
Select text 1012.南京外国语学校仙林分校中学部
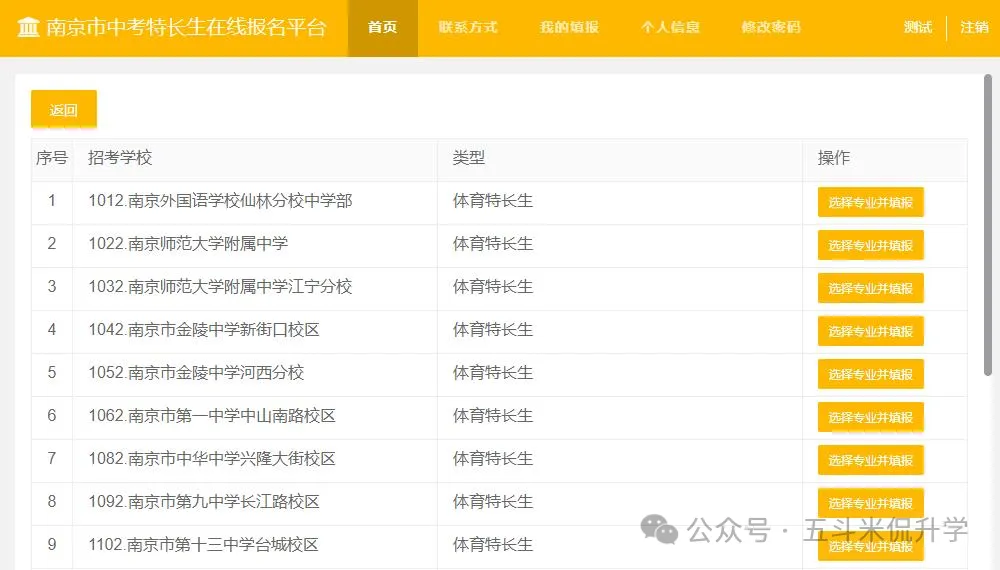(220, 201)
